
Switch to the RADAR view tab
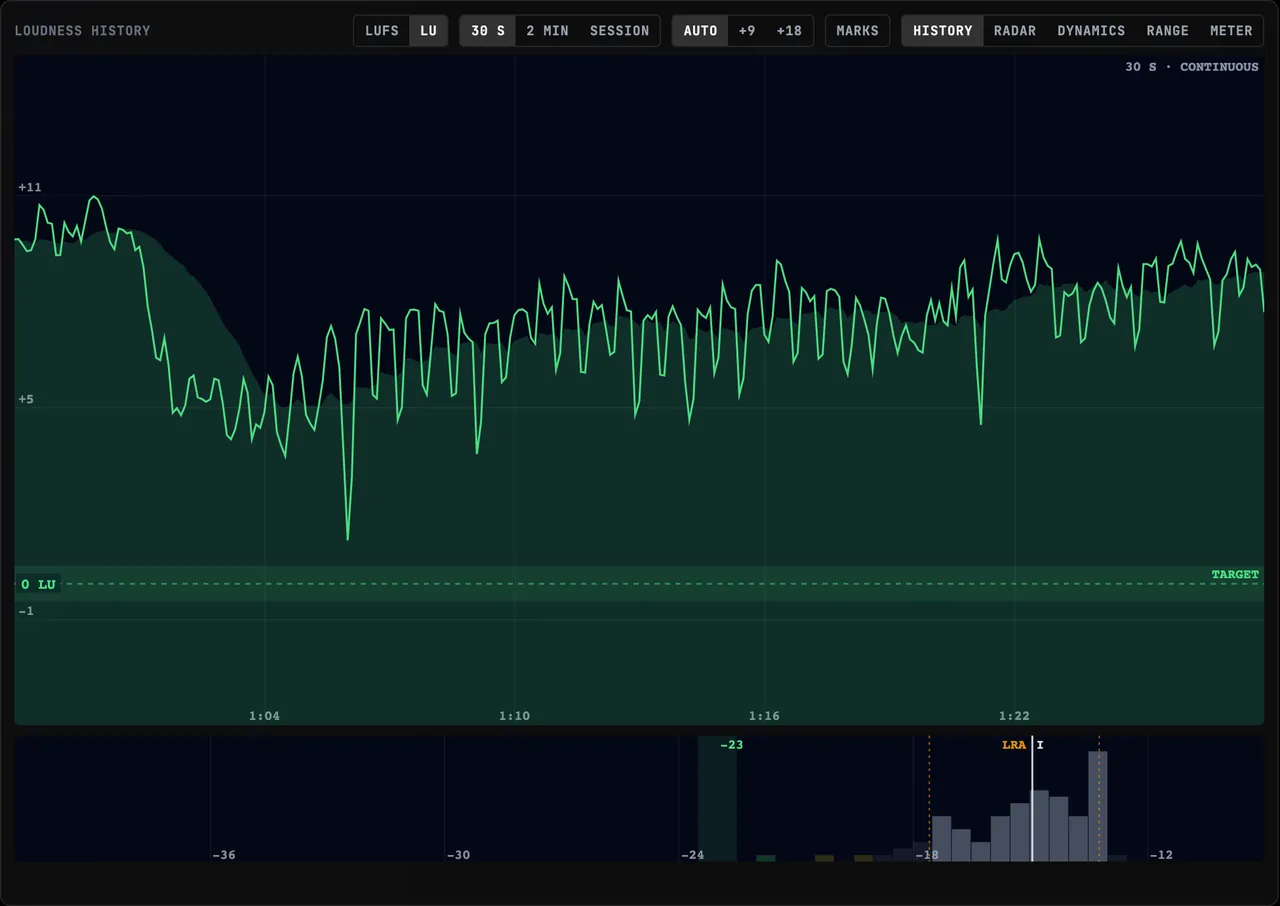[1014, 31]
